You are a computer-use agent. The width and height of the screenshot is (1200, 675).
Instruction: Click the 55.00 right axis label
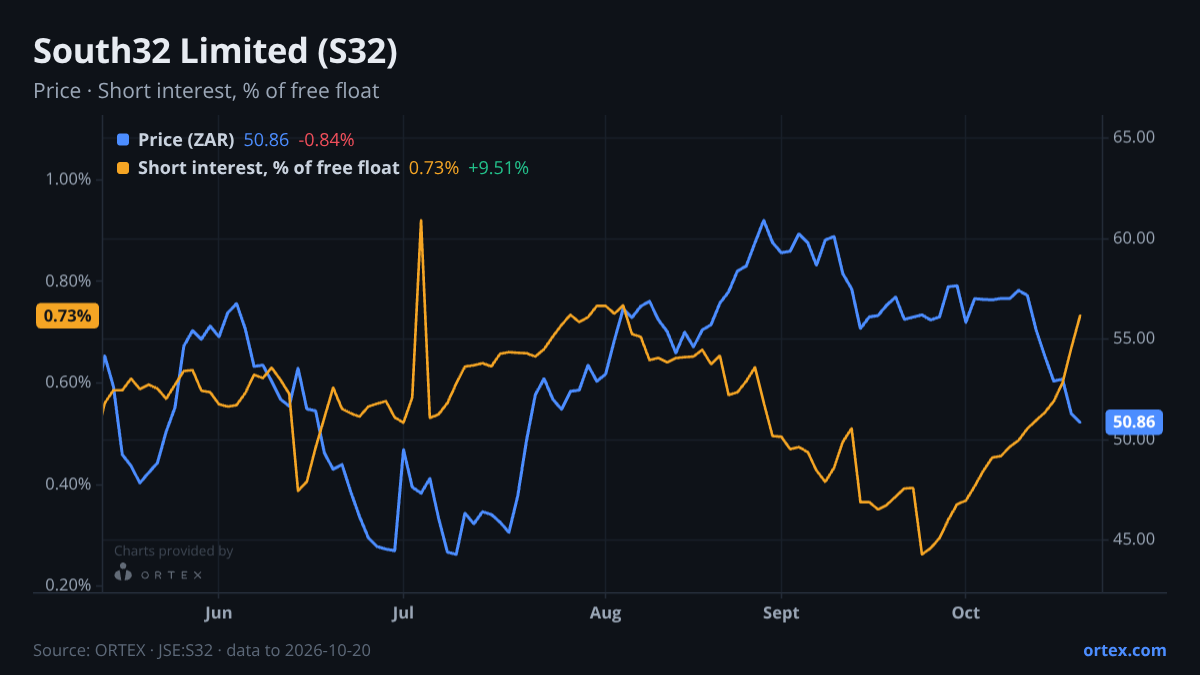pyautogui.click(x=1134, y=338)
